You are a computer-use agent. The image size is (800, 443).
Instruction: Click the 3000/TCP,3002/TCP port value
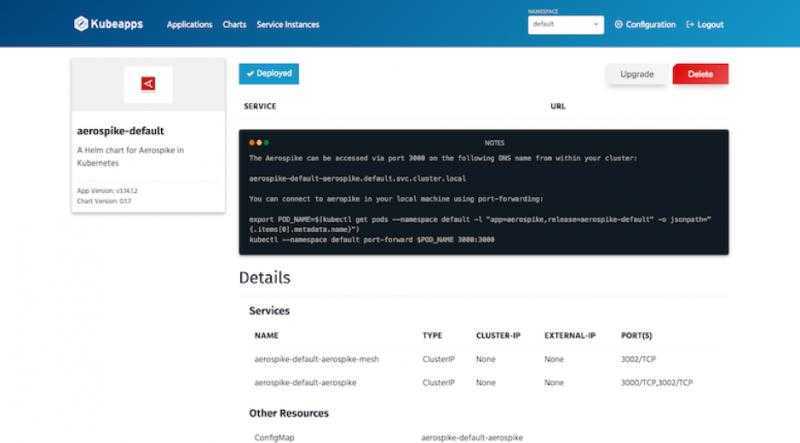(x=657, y=382)
